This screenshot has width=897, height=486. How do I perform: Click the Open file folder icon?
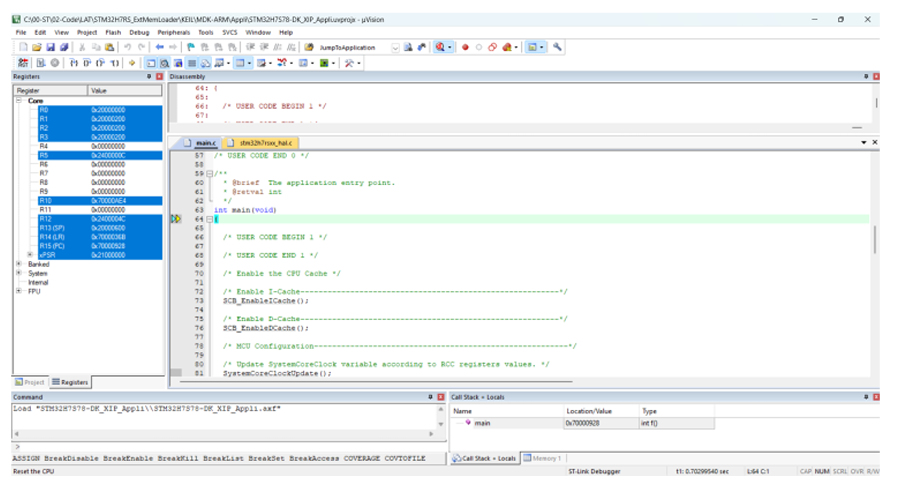[37, 47]
